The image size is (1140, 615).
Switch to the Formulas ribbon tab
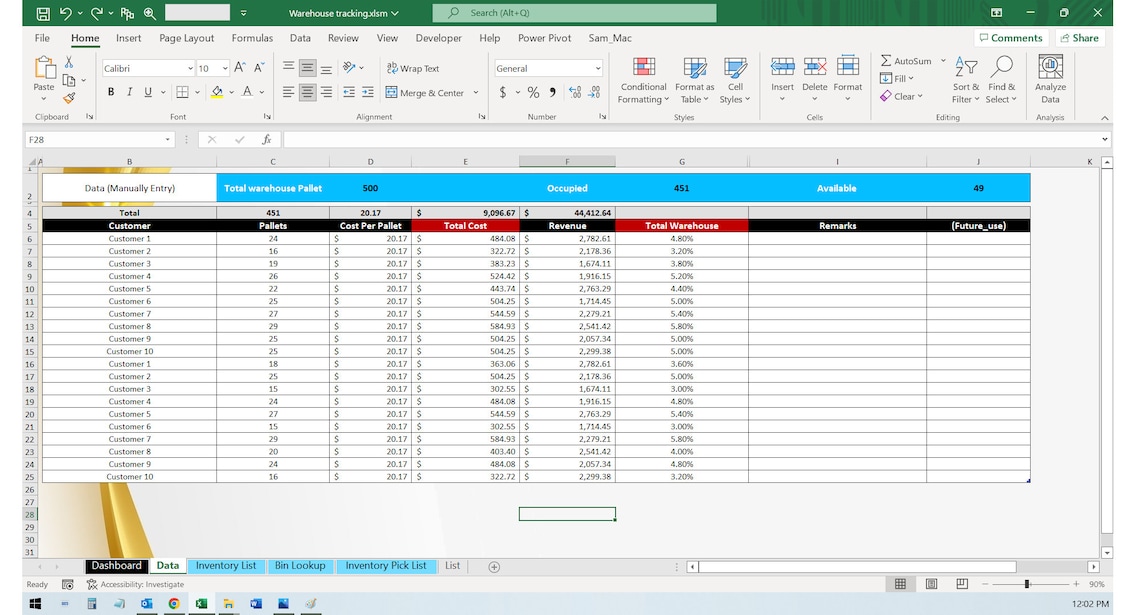pyautogui.click(x=252, y=38)
